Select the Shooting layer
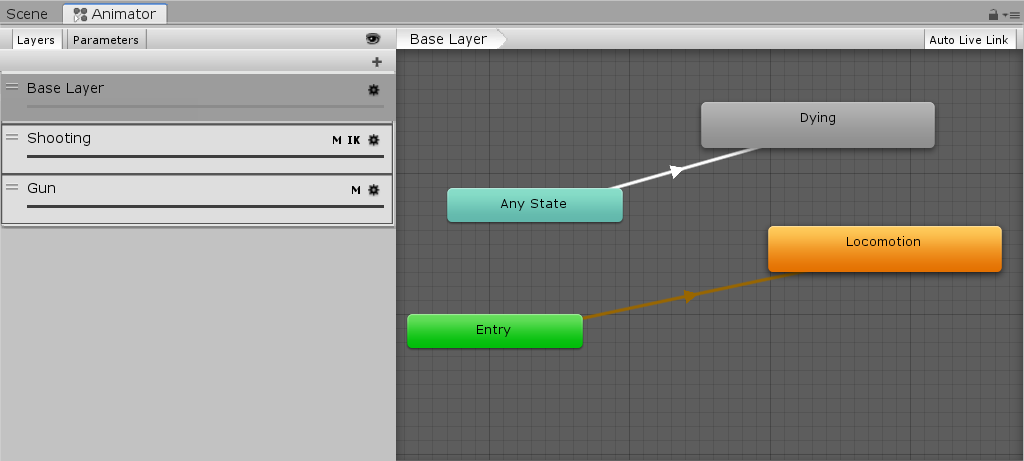Viewport: 1024px width, 461px height. click(197, 148)
